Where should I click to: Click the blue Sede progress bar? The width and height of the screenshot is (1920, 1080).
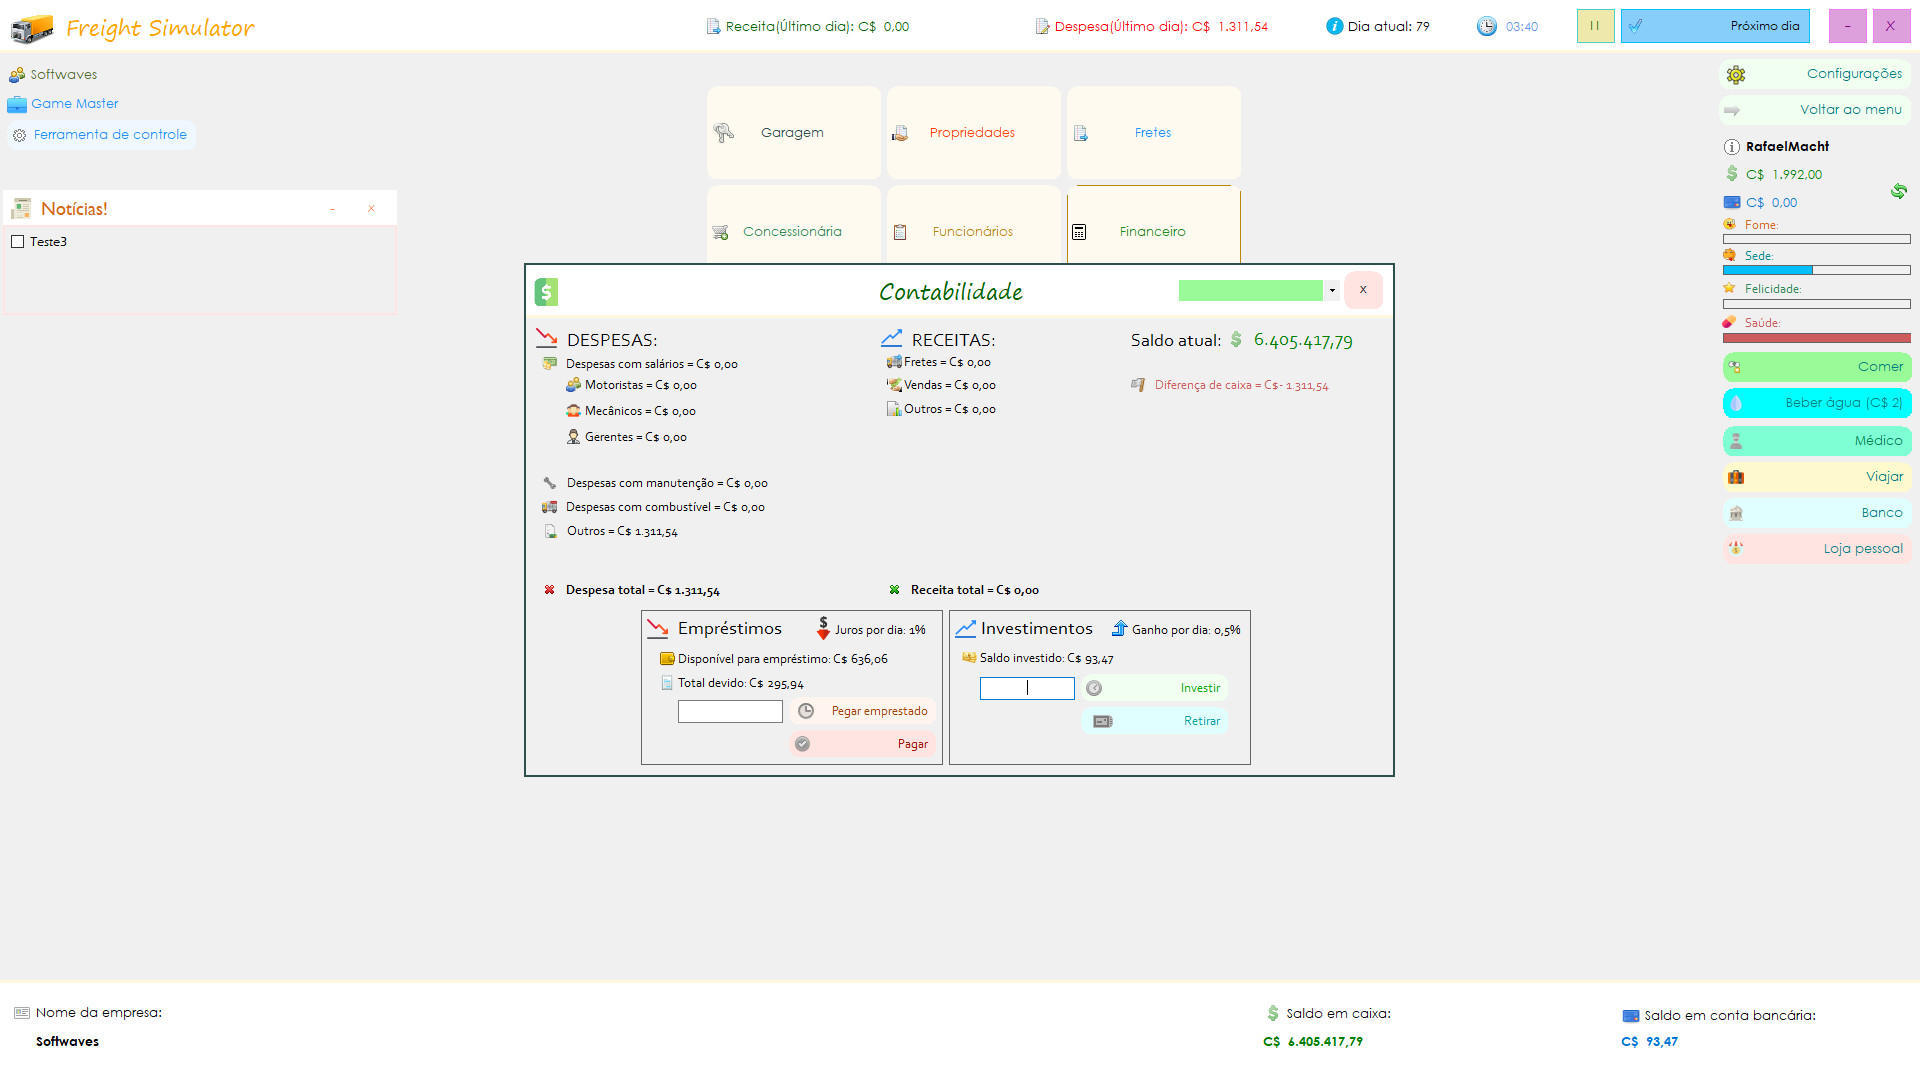[x=1816, y=270]
